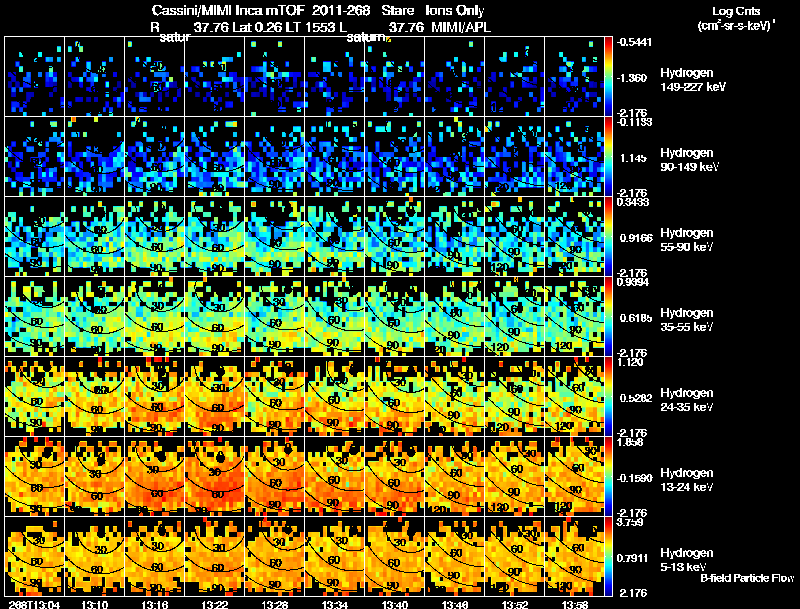This screenshot has height=609, width=800.
Task: Click the color bar beside Hydrogen 24-35 keV
Action: pyautogui.click(x=608, y=396)
